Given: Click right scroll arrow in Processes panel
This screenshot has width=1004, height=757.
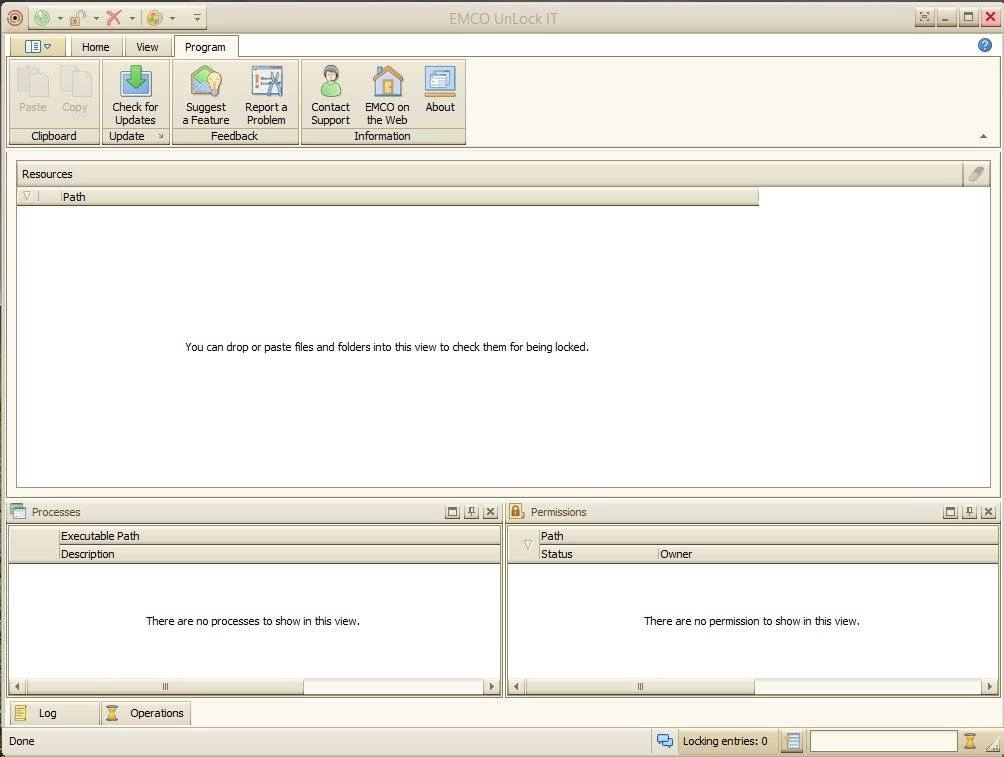Looking at the screenshot, I should point(491,687).
